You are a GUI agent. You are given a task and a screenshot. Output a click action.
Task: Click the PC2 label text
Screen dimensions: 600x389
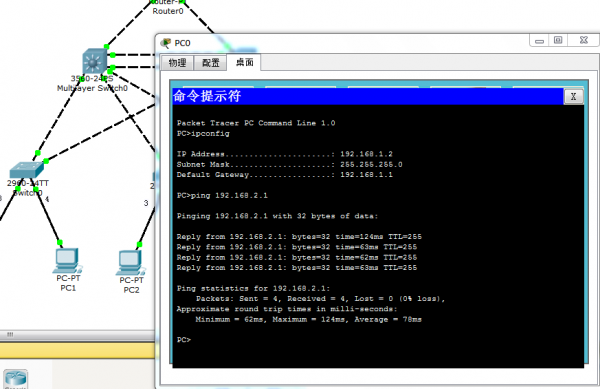coord(131,290)
